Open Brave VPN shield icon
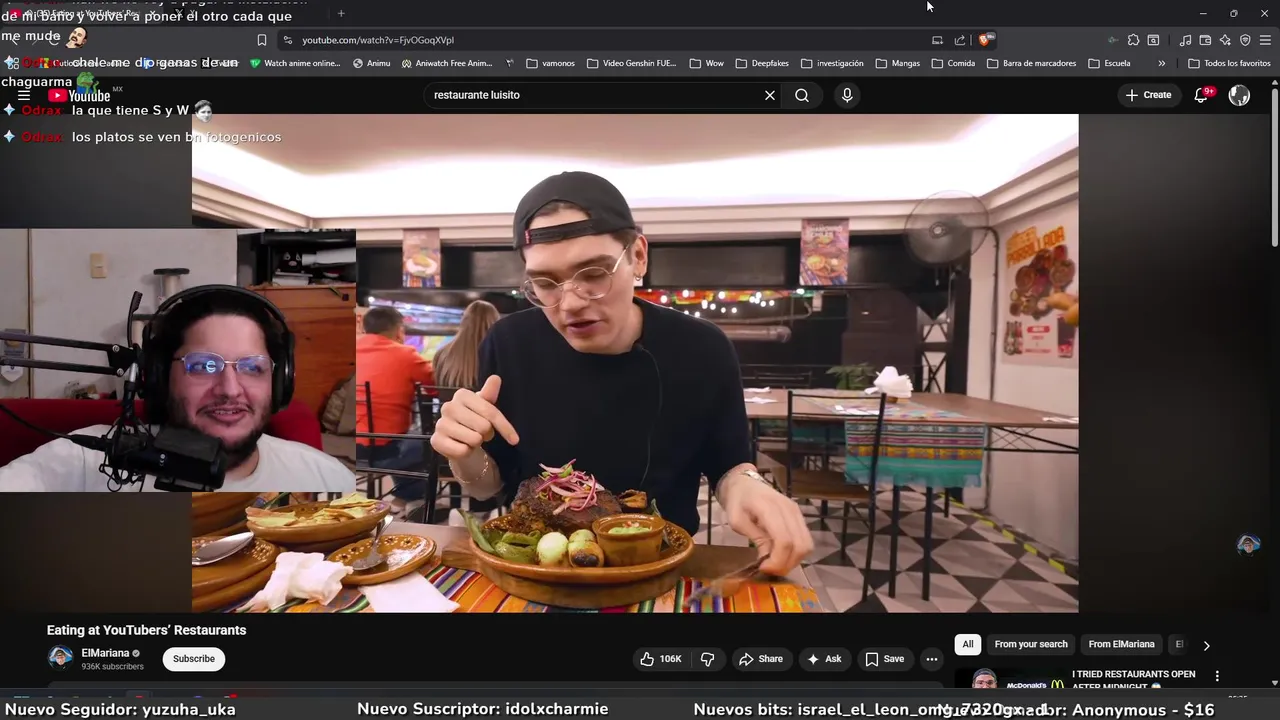This screenshot has width=1280, height=720. 1245,40
